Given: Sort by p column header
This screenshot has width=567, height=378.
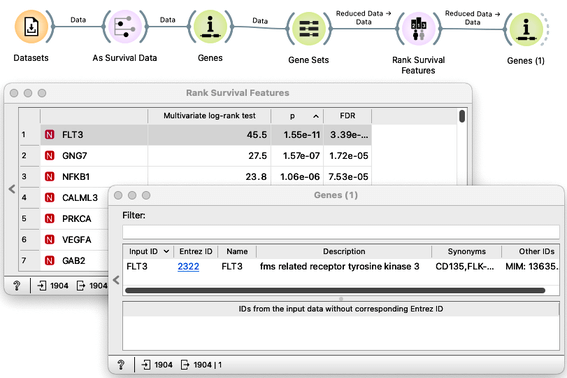Looking at the screenshot, I should [297, 116].
